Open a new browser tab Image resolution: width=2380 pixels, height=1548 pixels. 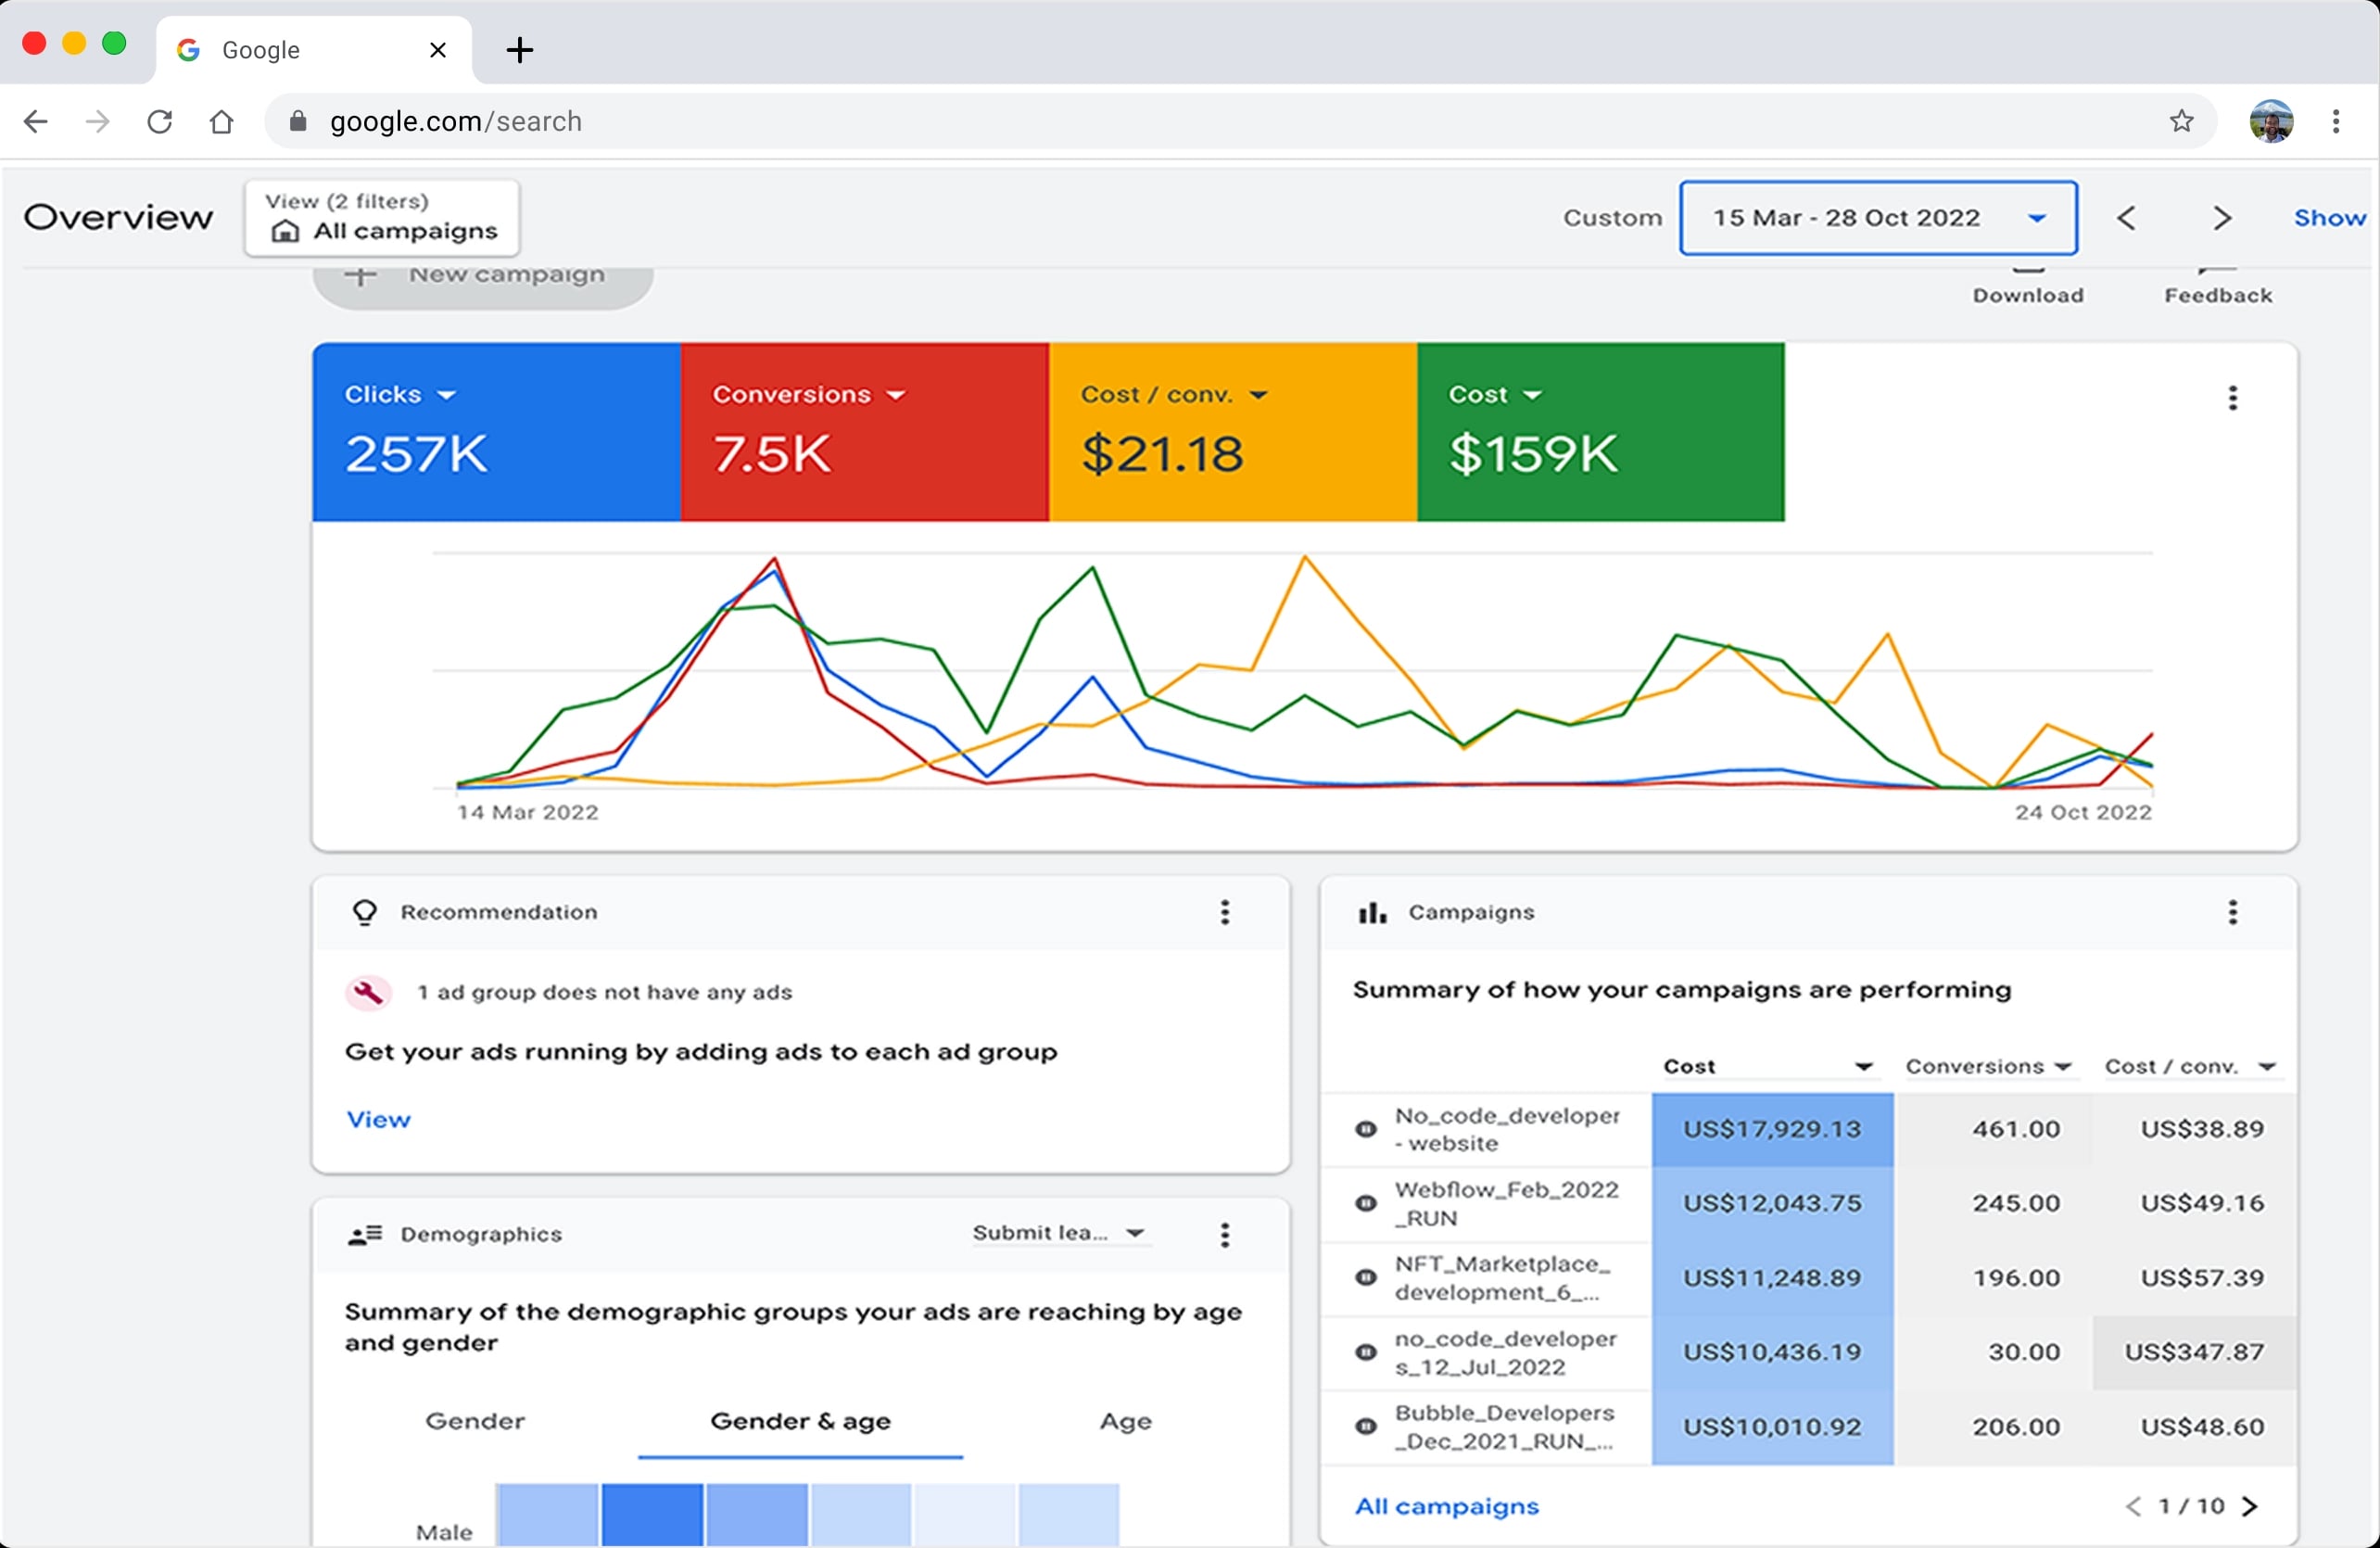(520, 50)
